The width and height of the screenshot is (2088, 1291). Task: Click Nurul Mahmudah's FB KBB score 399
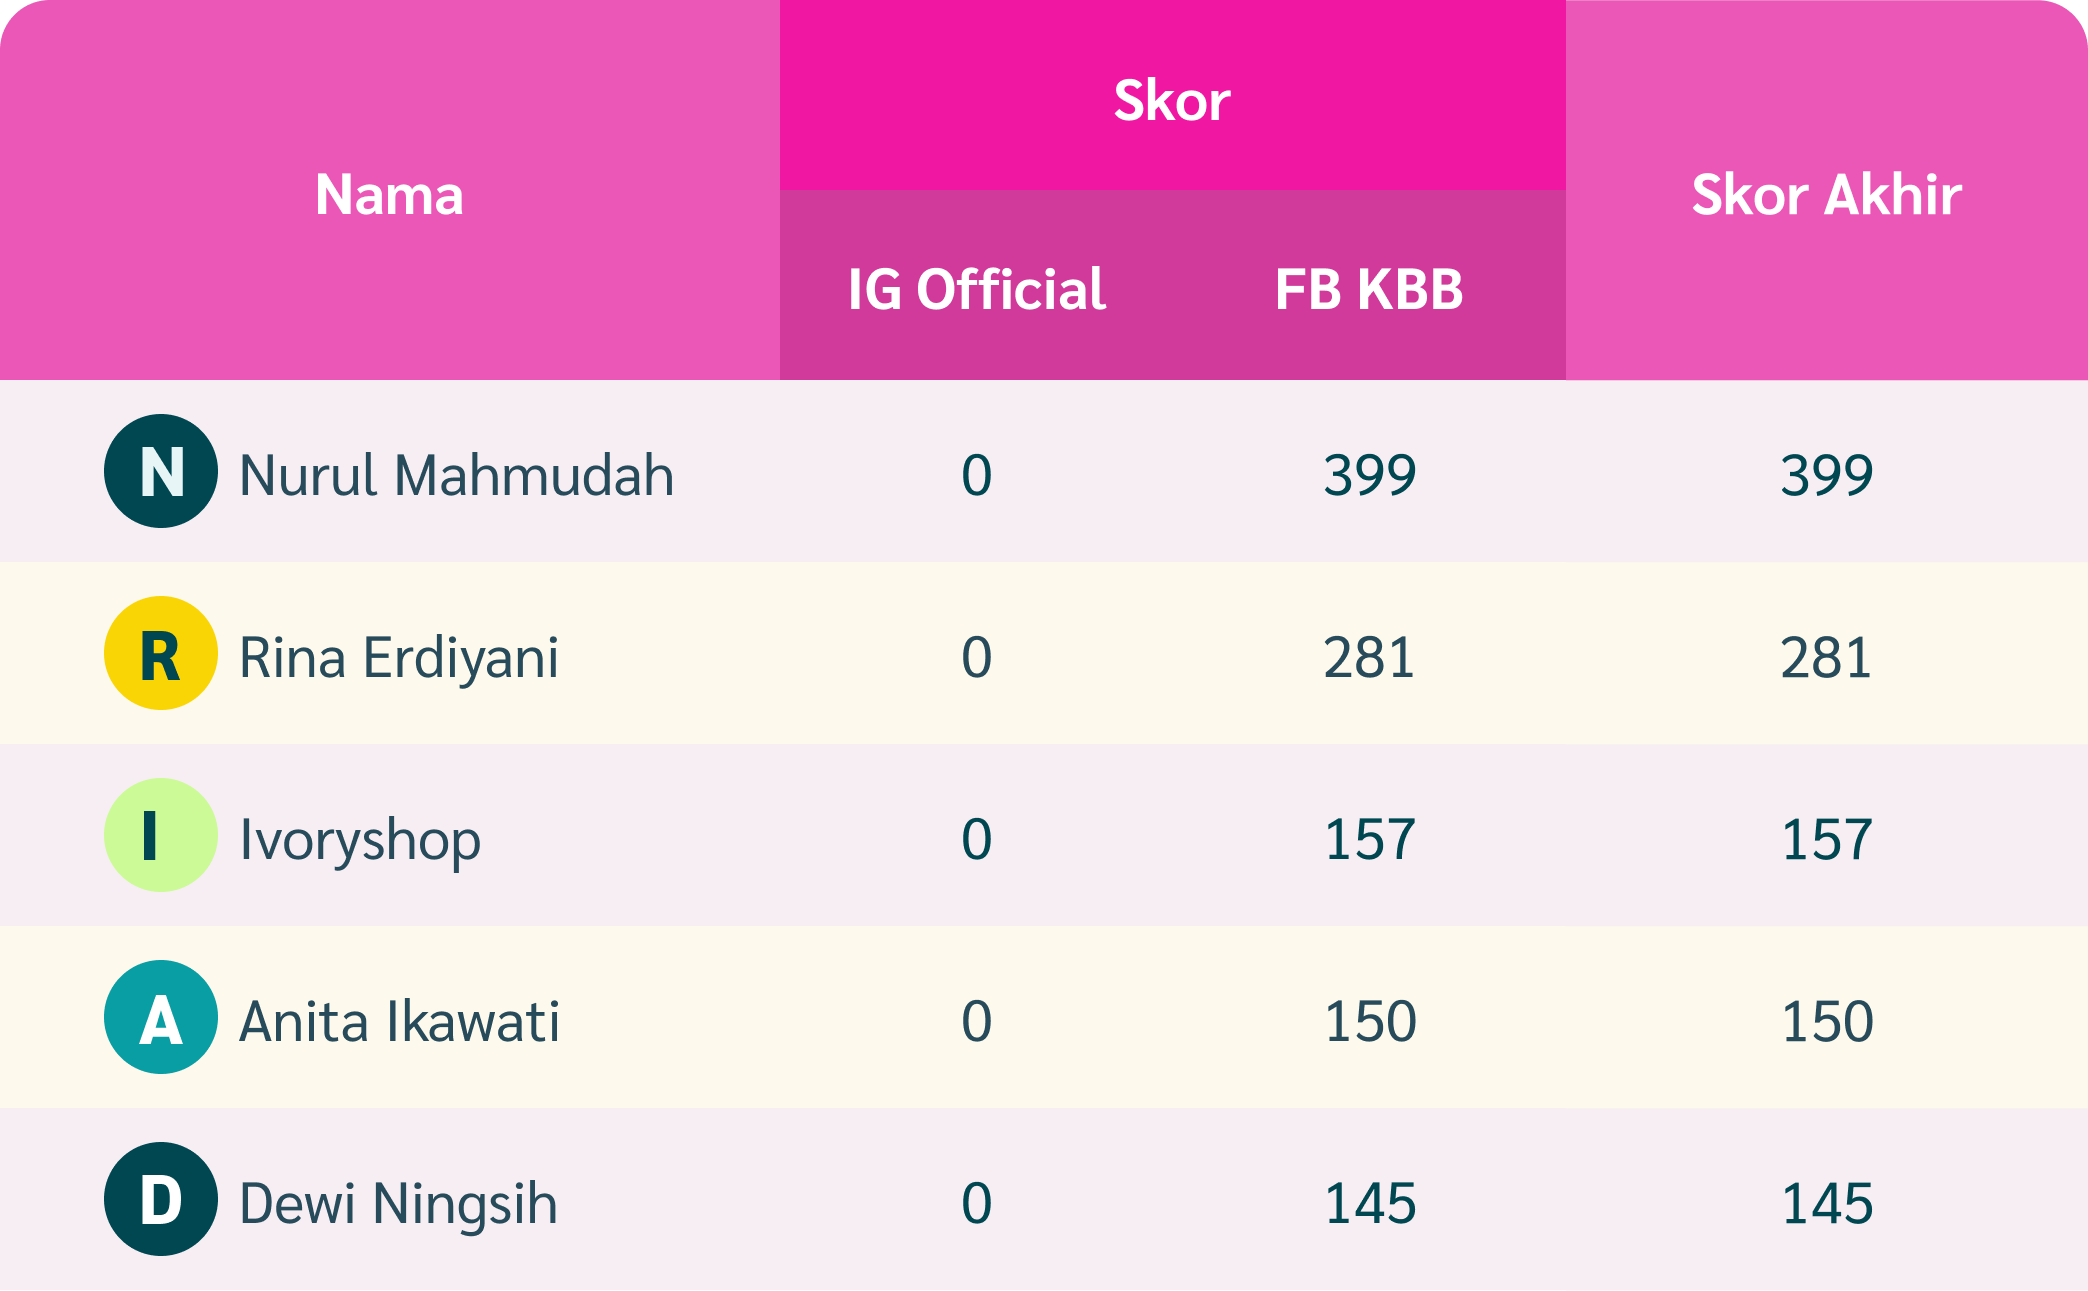[x=1370, y=475]
